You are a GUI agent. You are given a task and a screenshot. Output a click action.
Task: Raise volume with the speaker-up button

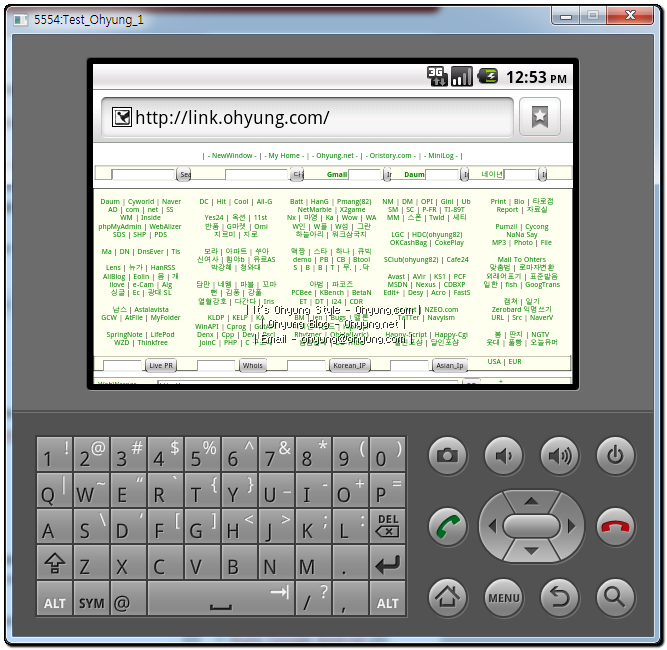point(560,456)
